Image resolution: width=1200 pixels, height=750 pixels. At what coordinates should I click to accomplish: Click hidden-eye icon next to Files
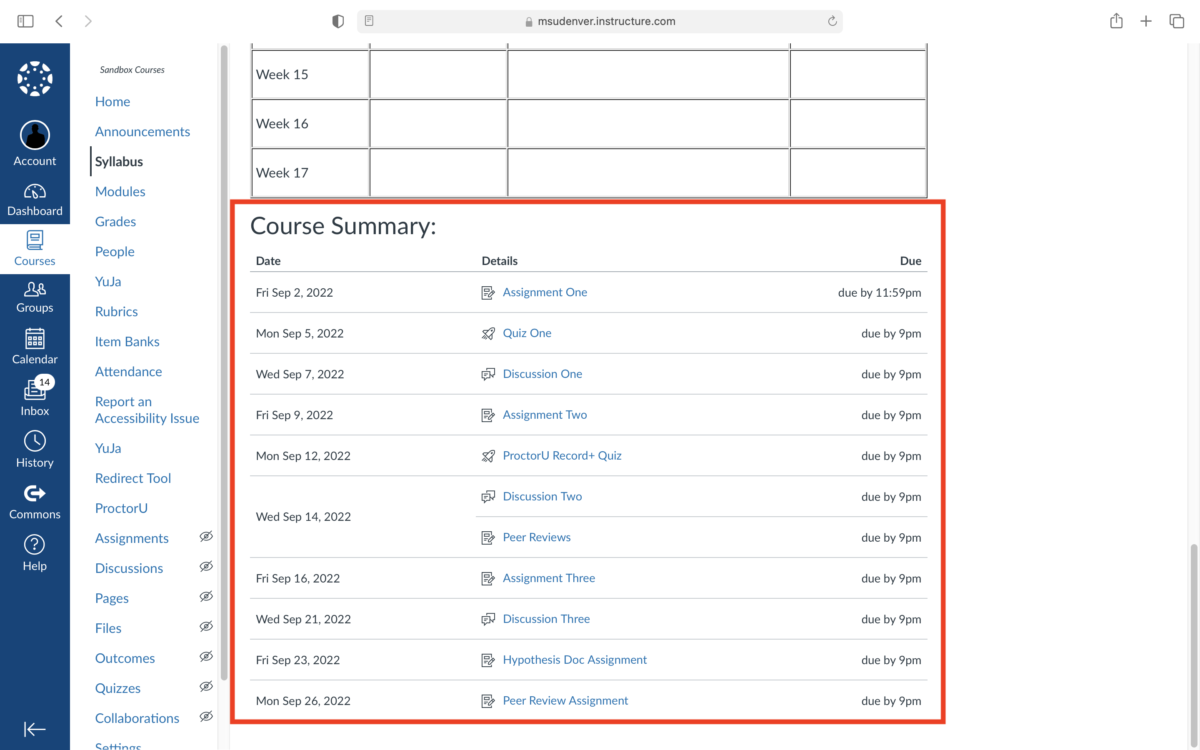tap(206, 627)
